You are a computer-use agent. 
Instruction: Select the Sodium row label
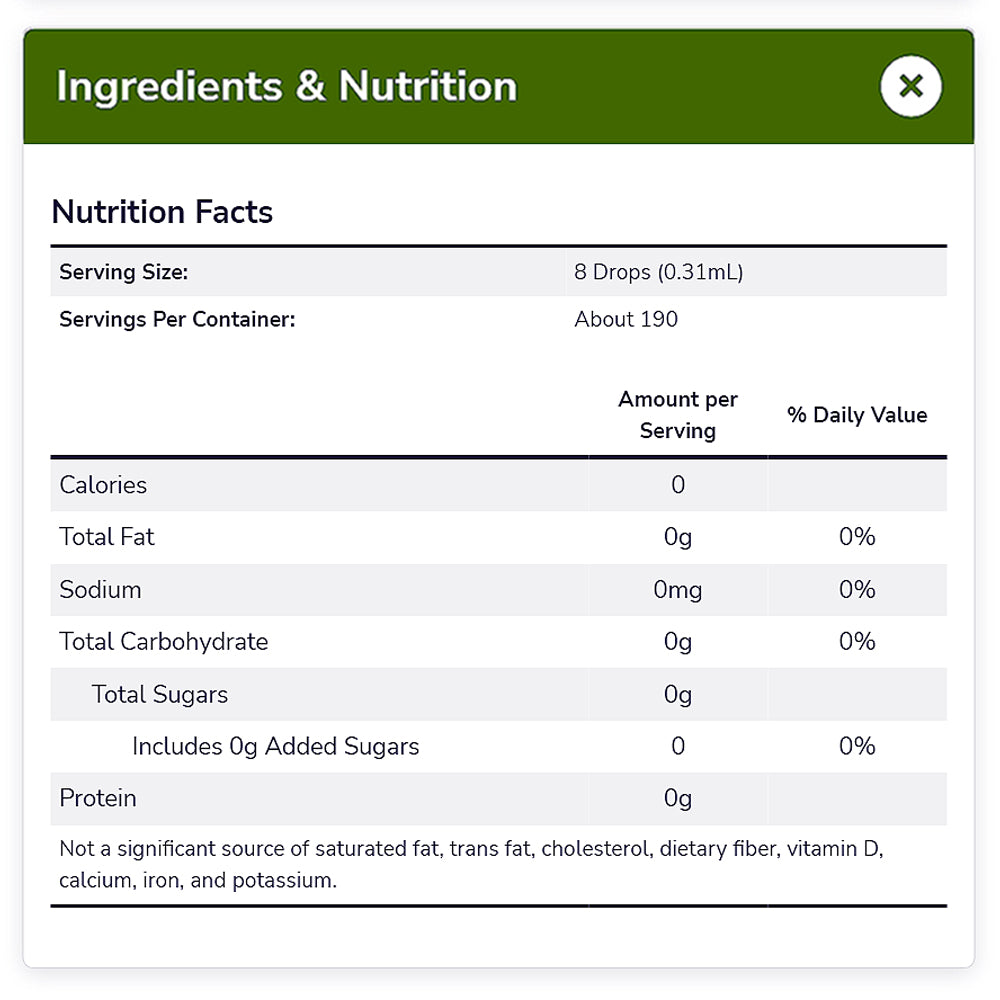[100, 590]
